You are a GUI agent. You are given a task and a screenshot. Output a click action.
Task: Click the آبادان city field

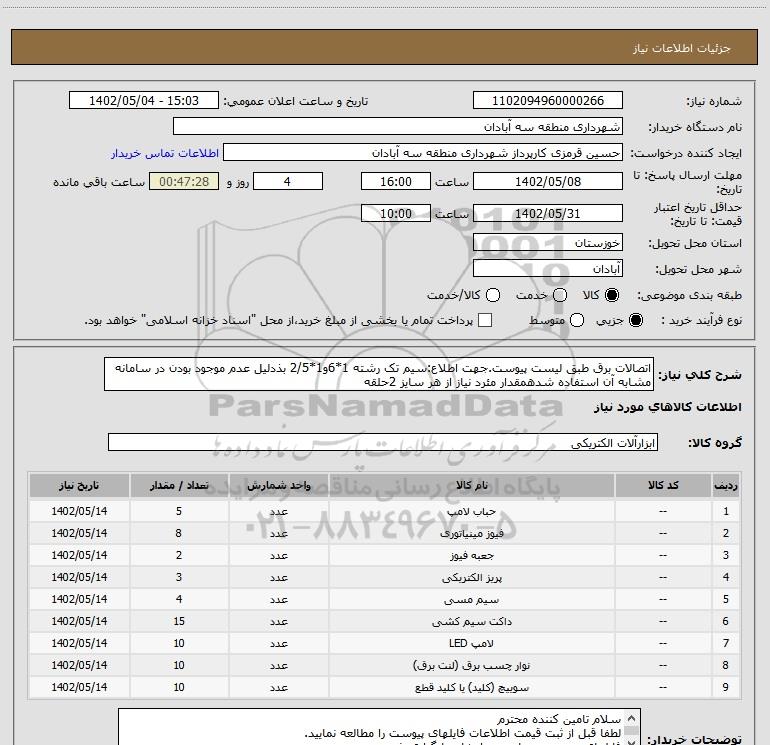click(x=548, y=268)
